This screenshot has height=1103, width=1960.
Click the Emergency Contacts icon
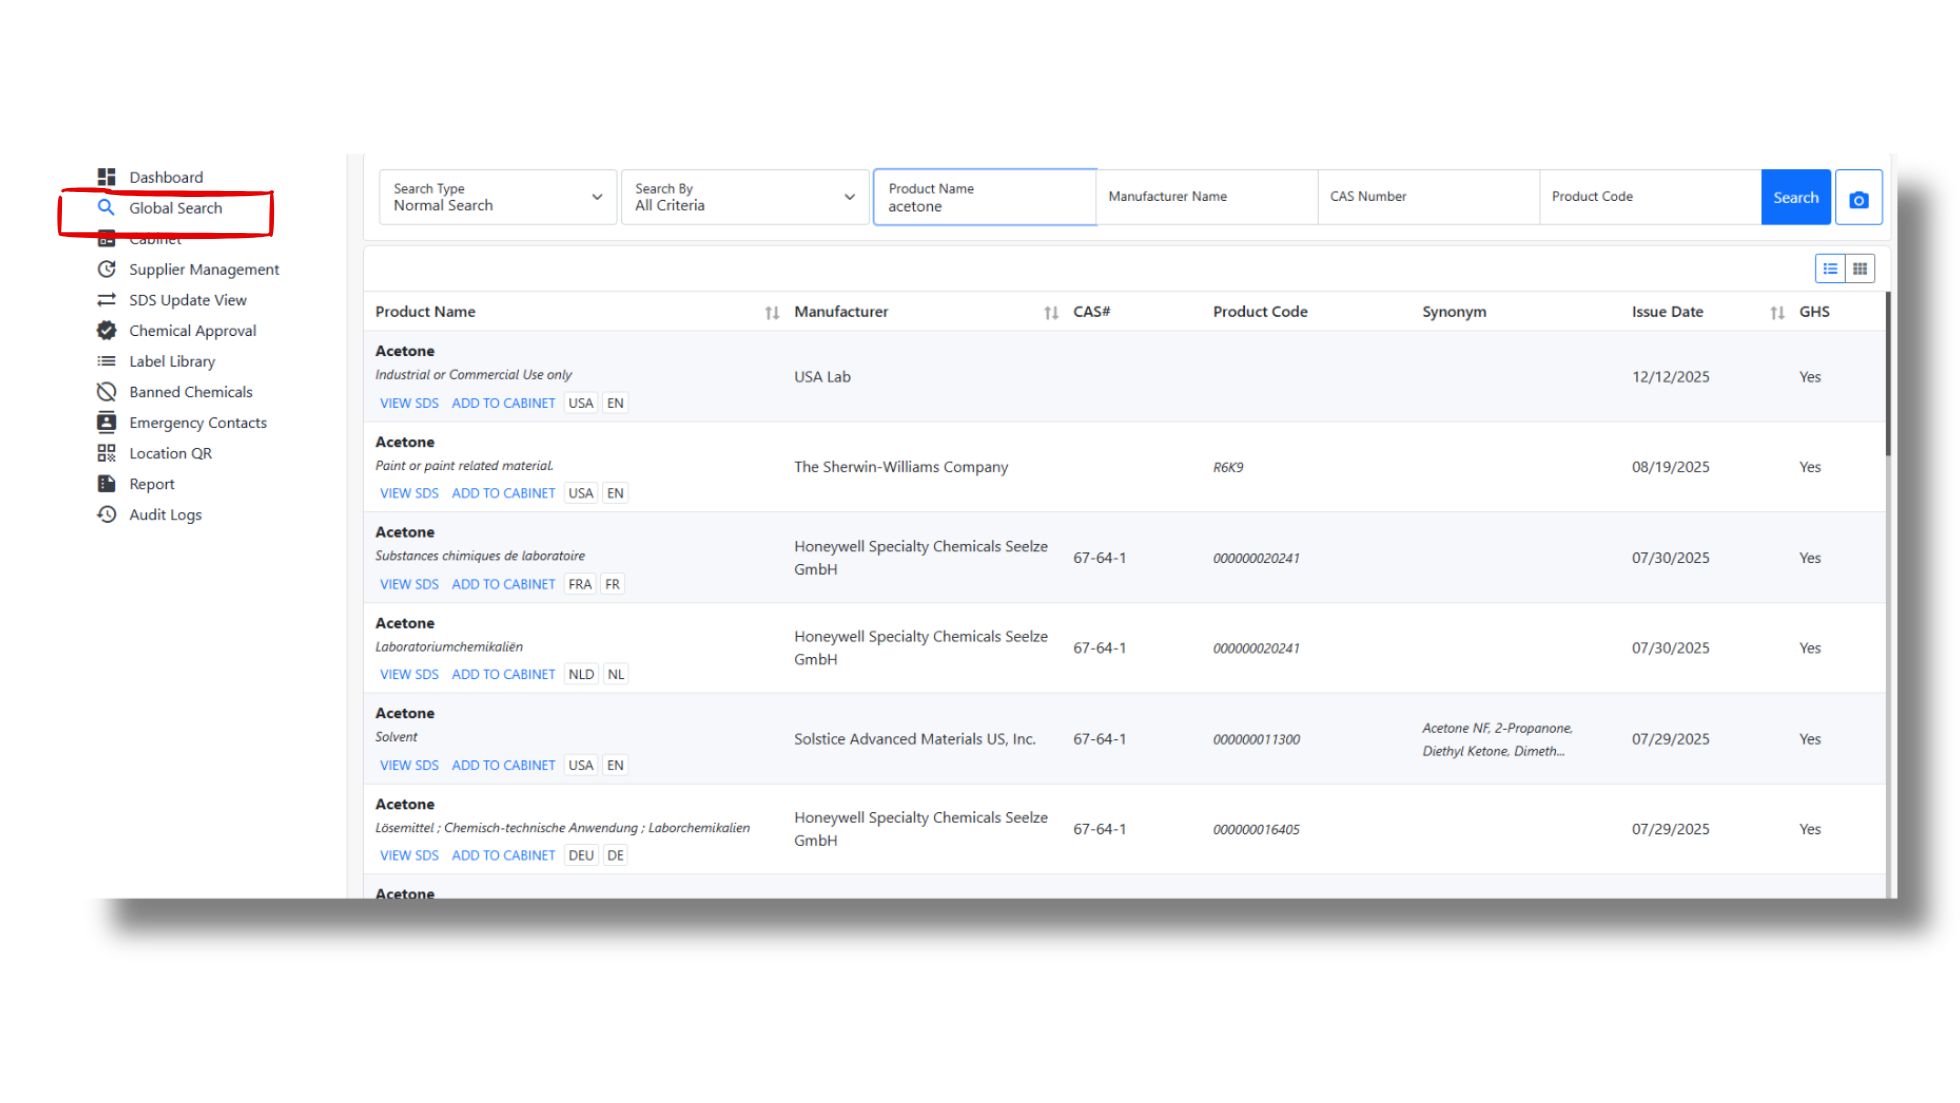[x=106, y=422]
